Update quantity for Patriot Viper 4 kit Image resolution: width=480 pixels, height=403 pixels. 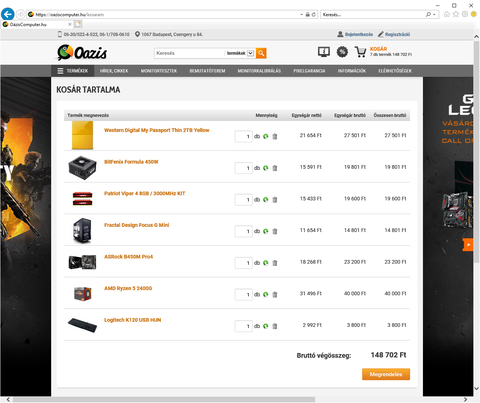[x=266, y=200]
